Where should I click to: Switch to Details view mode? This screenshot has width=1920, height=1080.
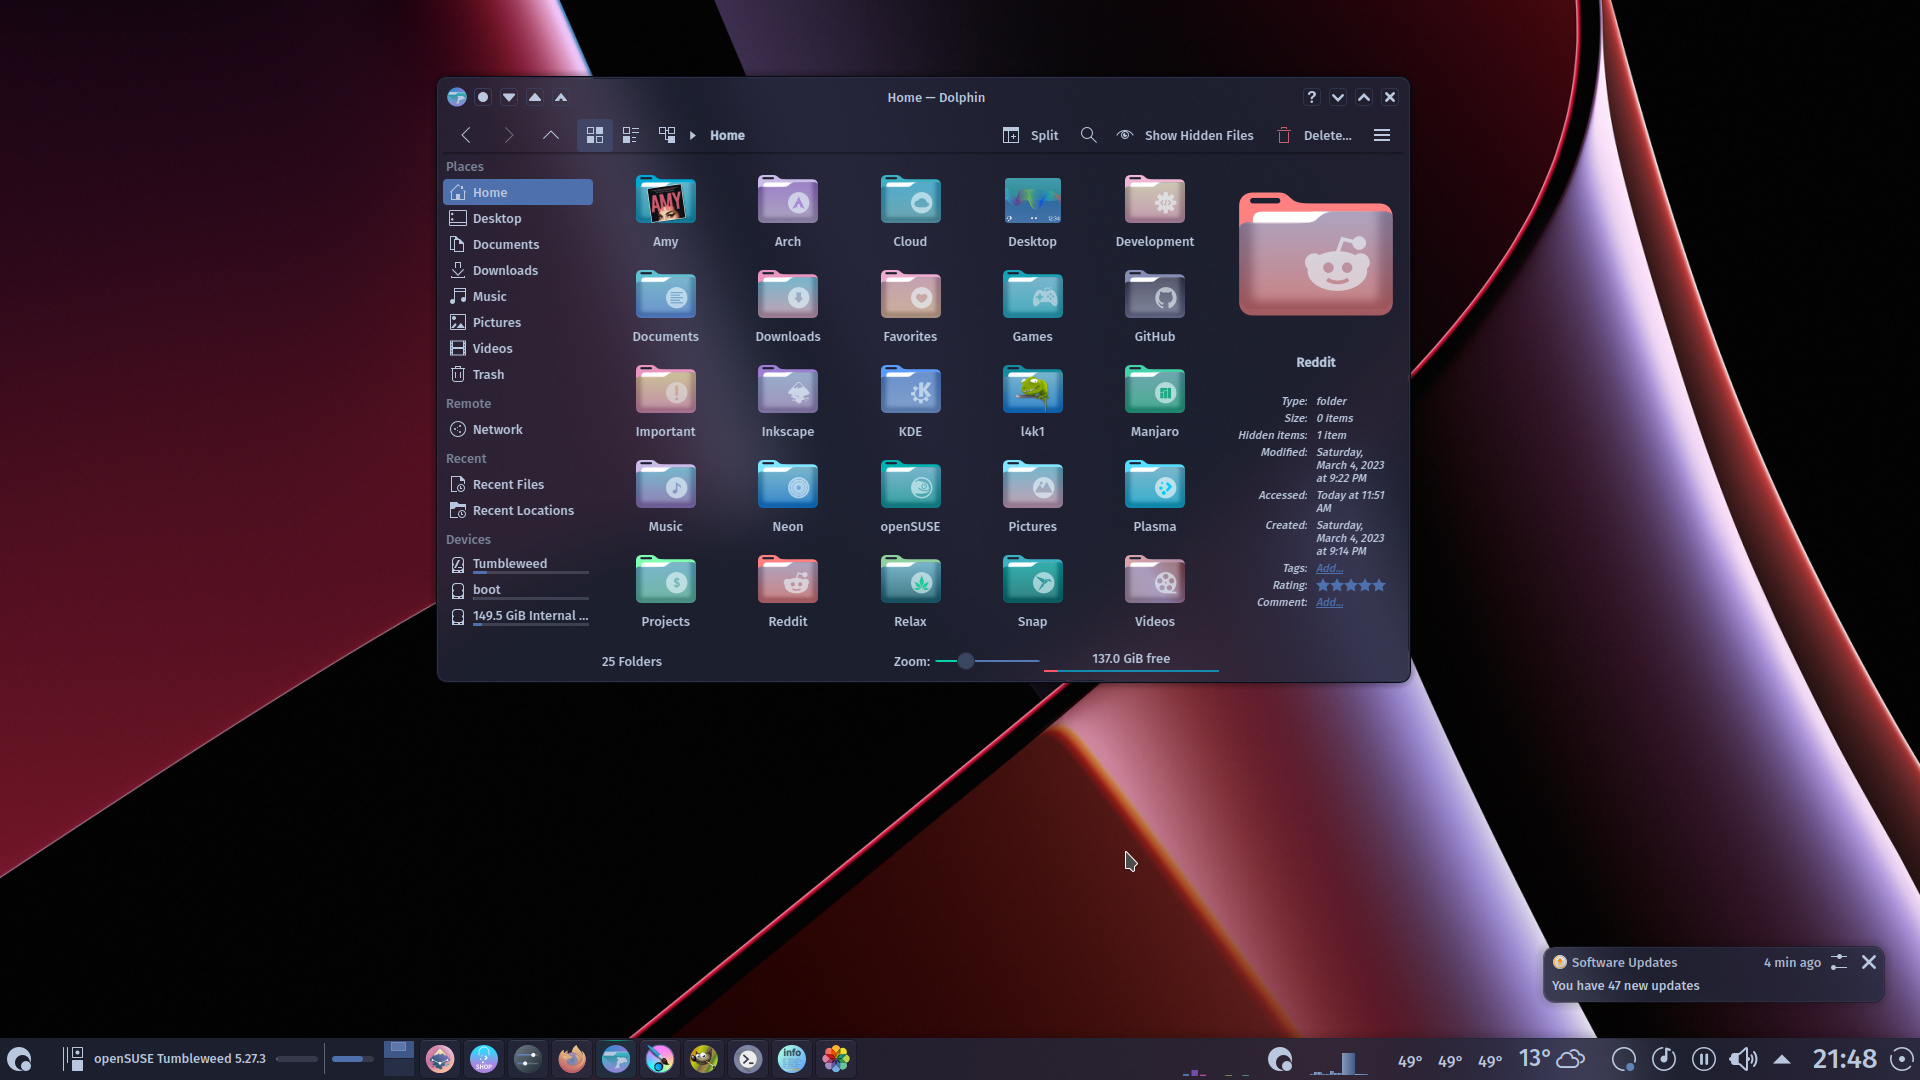coord(667,135)
